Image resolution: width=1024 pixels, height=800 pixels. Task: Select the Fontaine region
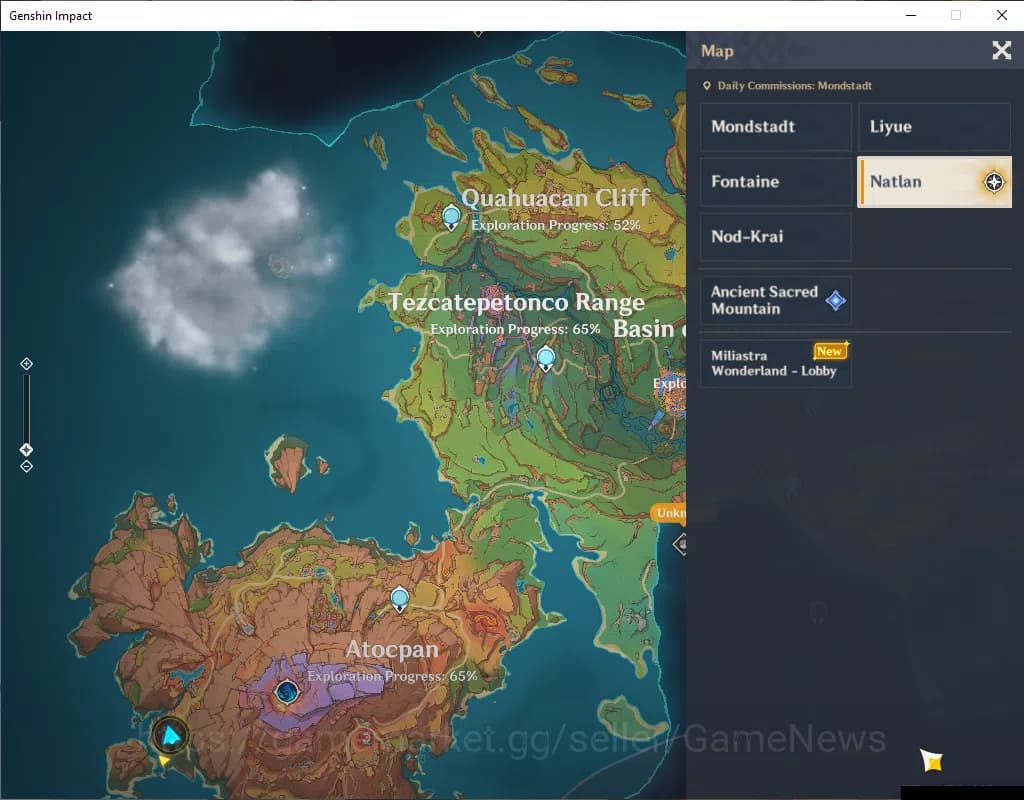tap(776, 182)
